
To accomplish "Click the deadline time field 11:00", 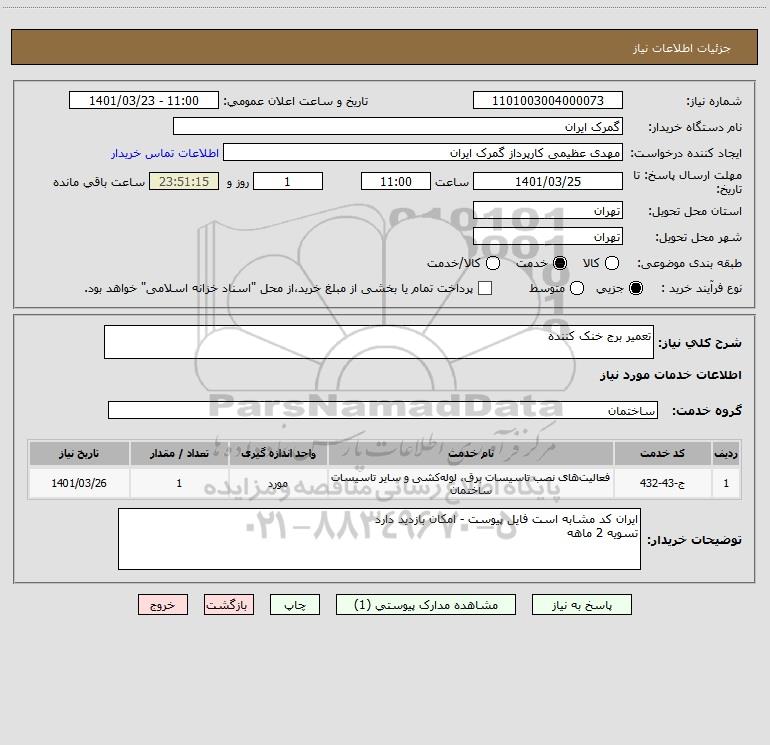I will (x=396, y=181).
